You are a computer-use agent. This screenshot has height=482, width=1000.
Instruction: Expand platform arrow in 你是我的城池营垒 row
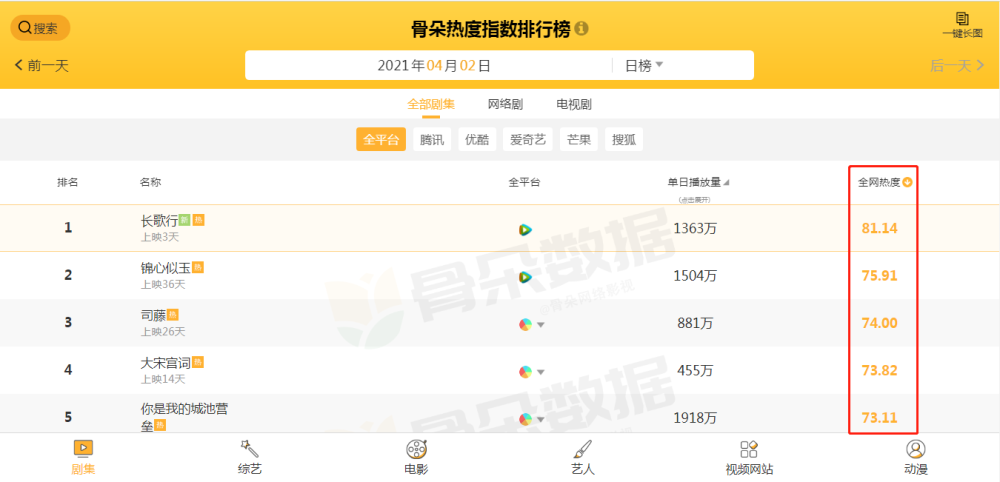541,419
